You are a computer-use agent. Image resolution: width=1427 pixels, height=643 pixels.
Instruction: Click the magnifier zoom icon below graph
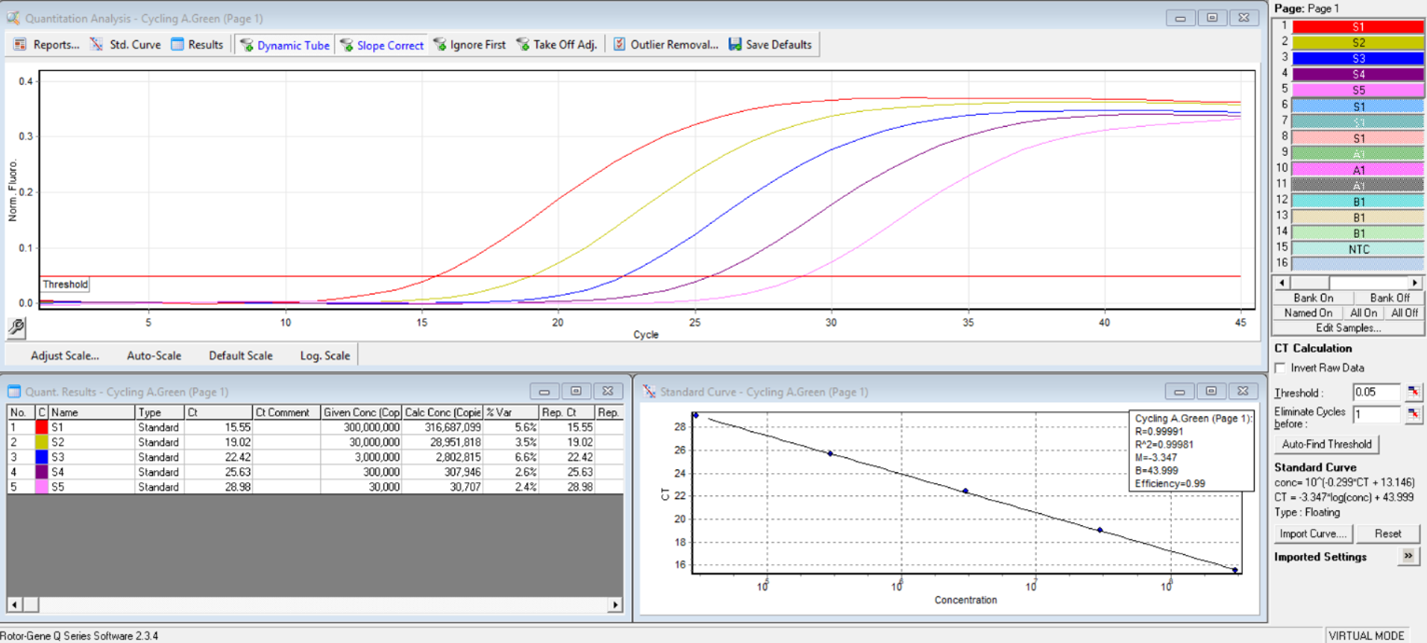pyautogui.click(x=16, y=327)
